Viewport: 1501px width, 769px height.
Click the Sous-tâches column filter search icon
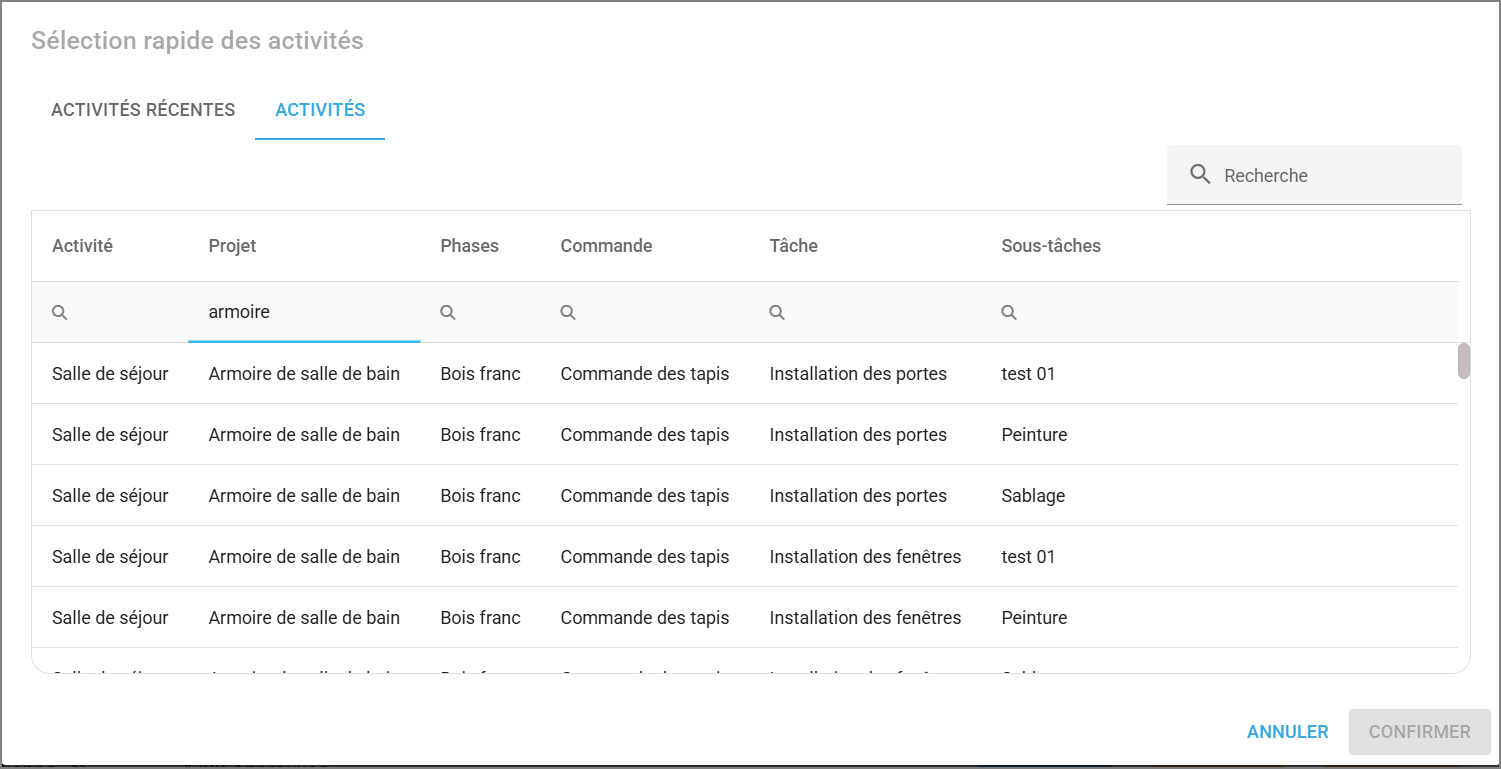pyautogui.click(x=1009, y=313)
